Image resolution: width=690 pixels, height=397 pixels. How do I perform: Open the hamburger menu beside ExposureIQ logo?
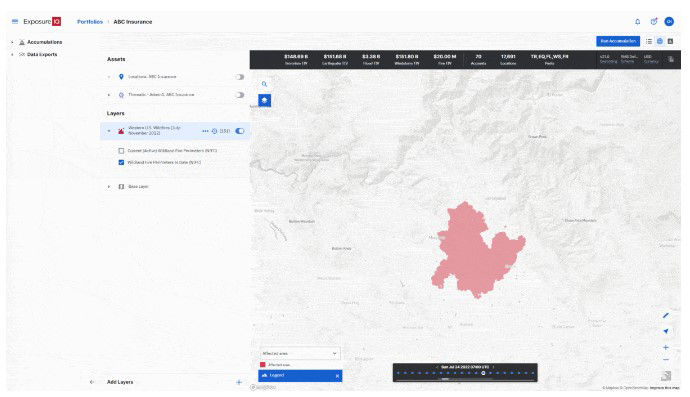coord(15,21)
